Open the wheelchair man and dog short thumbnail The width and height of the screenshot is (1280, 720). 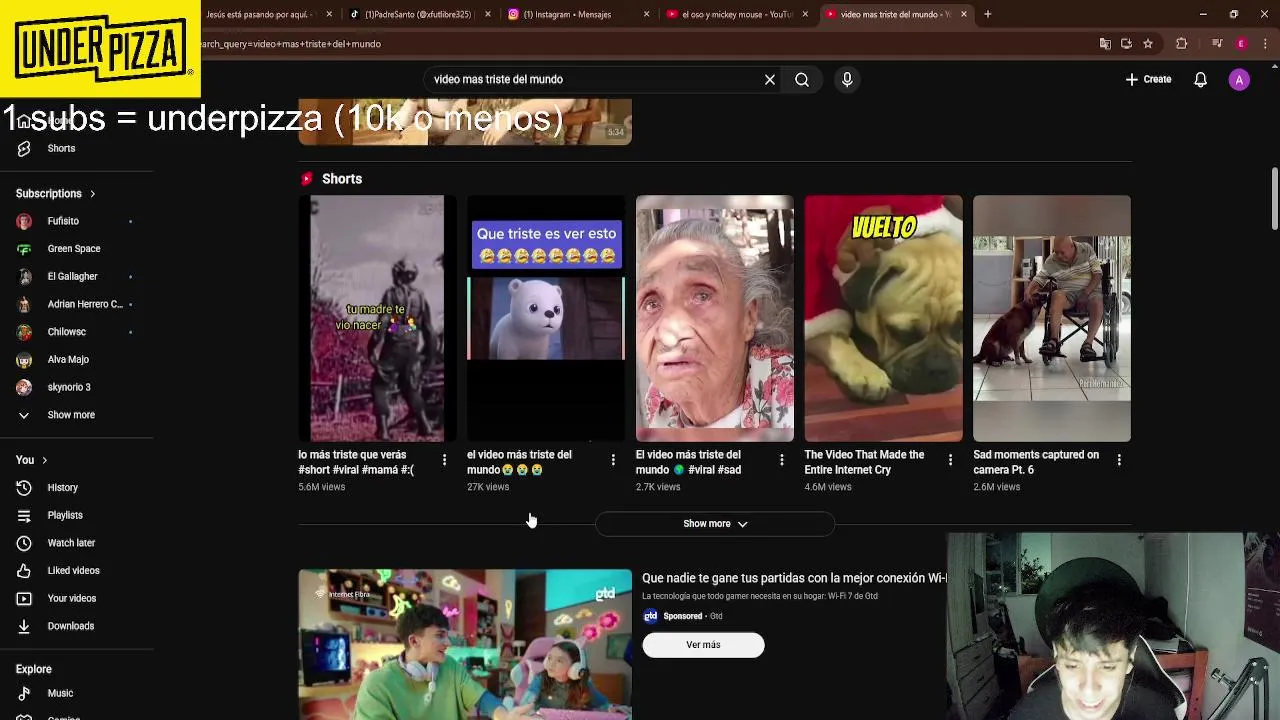tap(1052, 318)
